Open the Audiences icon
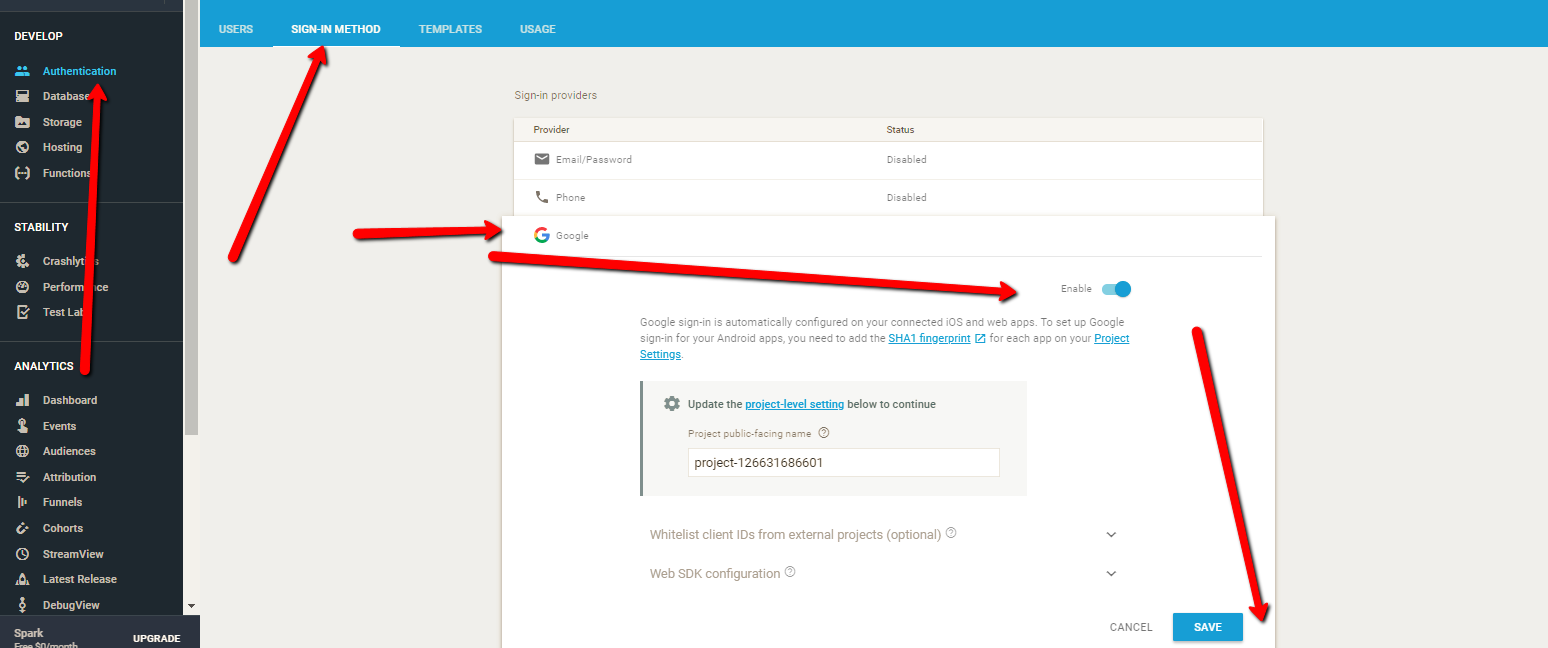The image size is (1548, 648). pos(22,451)
